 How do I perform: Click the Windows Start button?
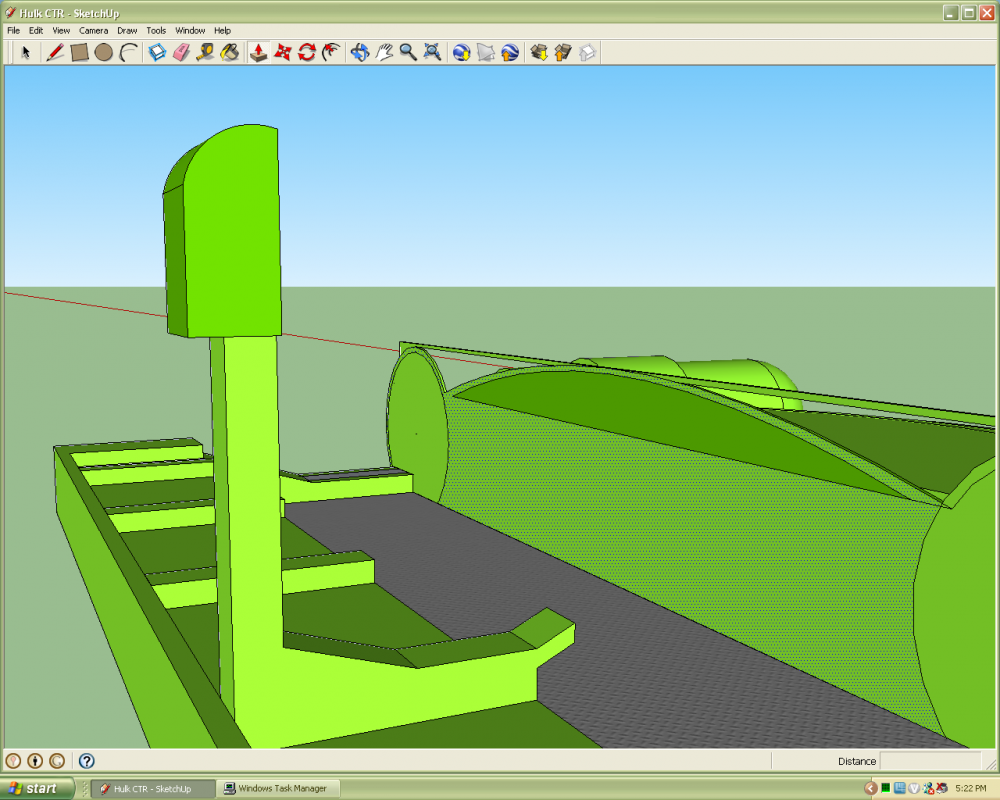point(36,788)
